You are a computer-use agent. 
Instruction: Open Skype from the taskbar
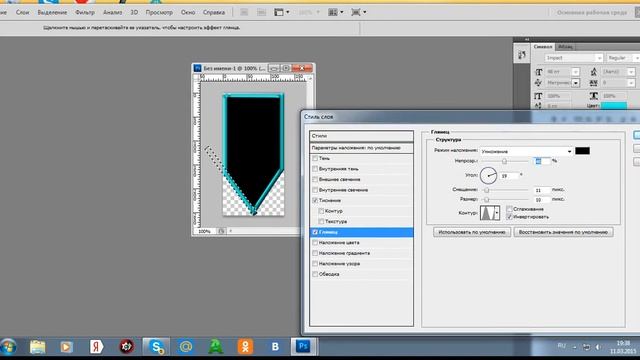pos(156,347)
